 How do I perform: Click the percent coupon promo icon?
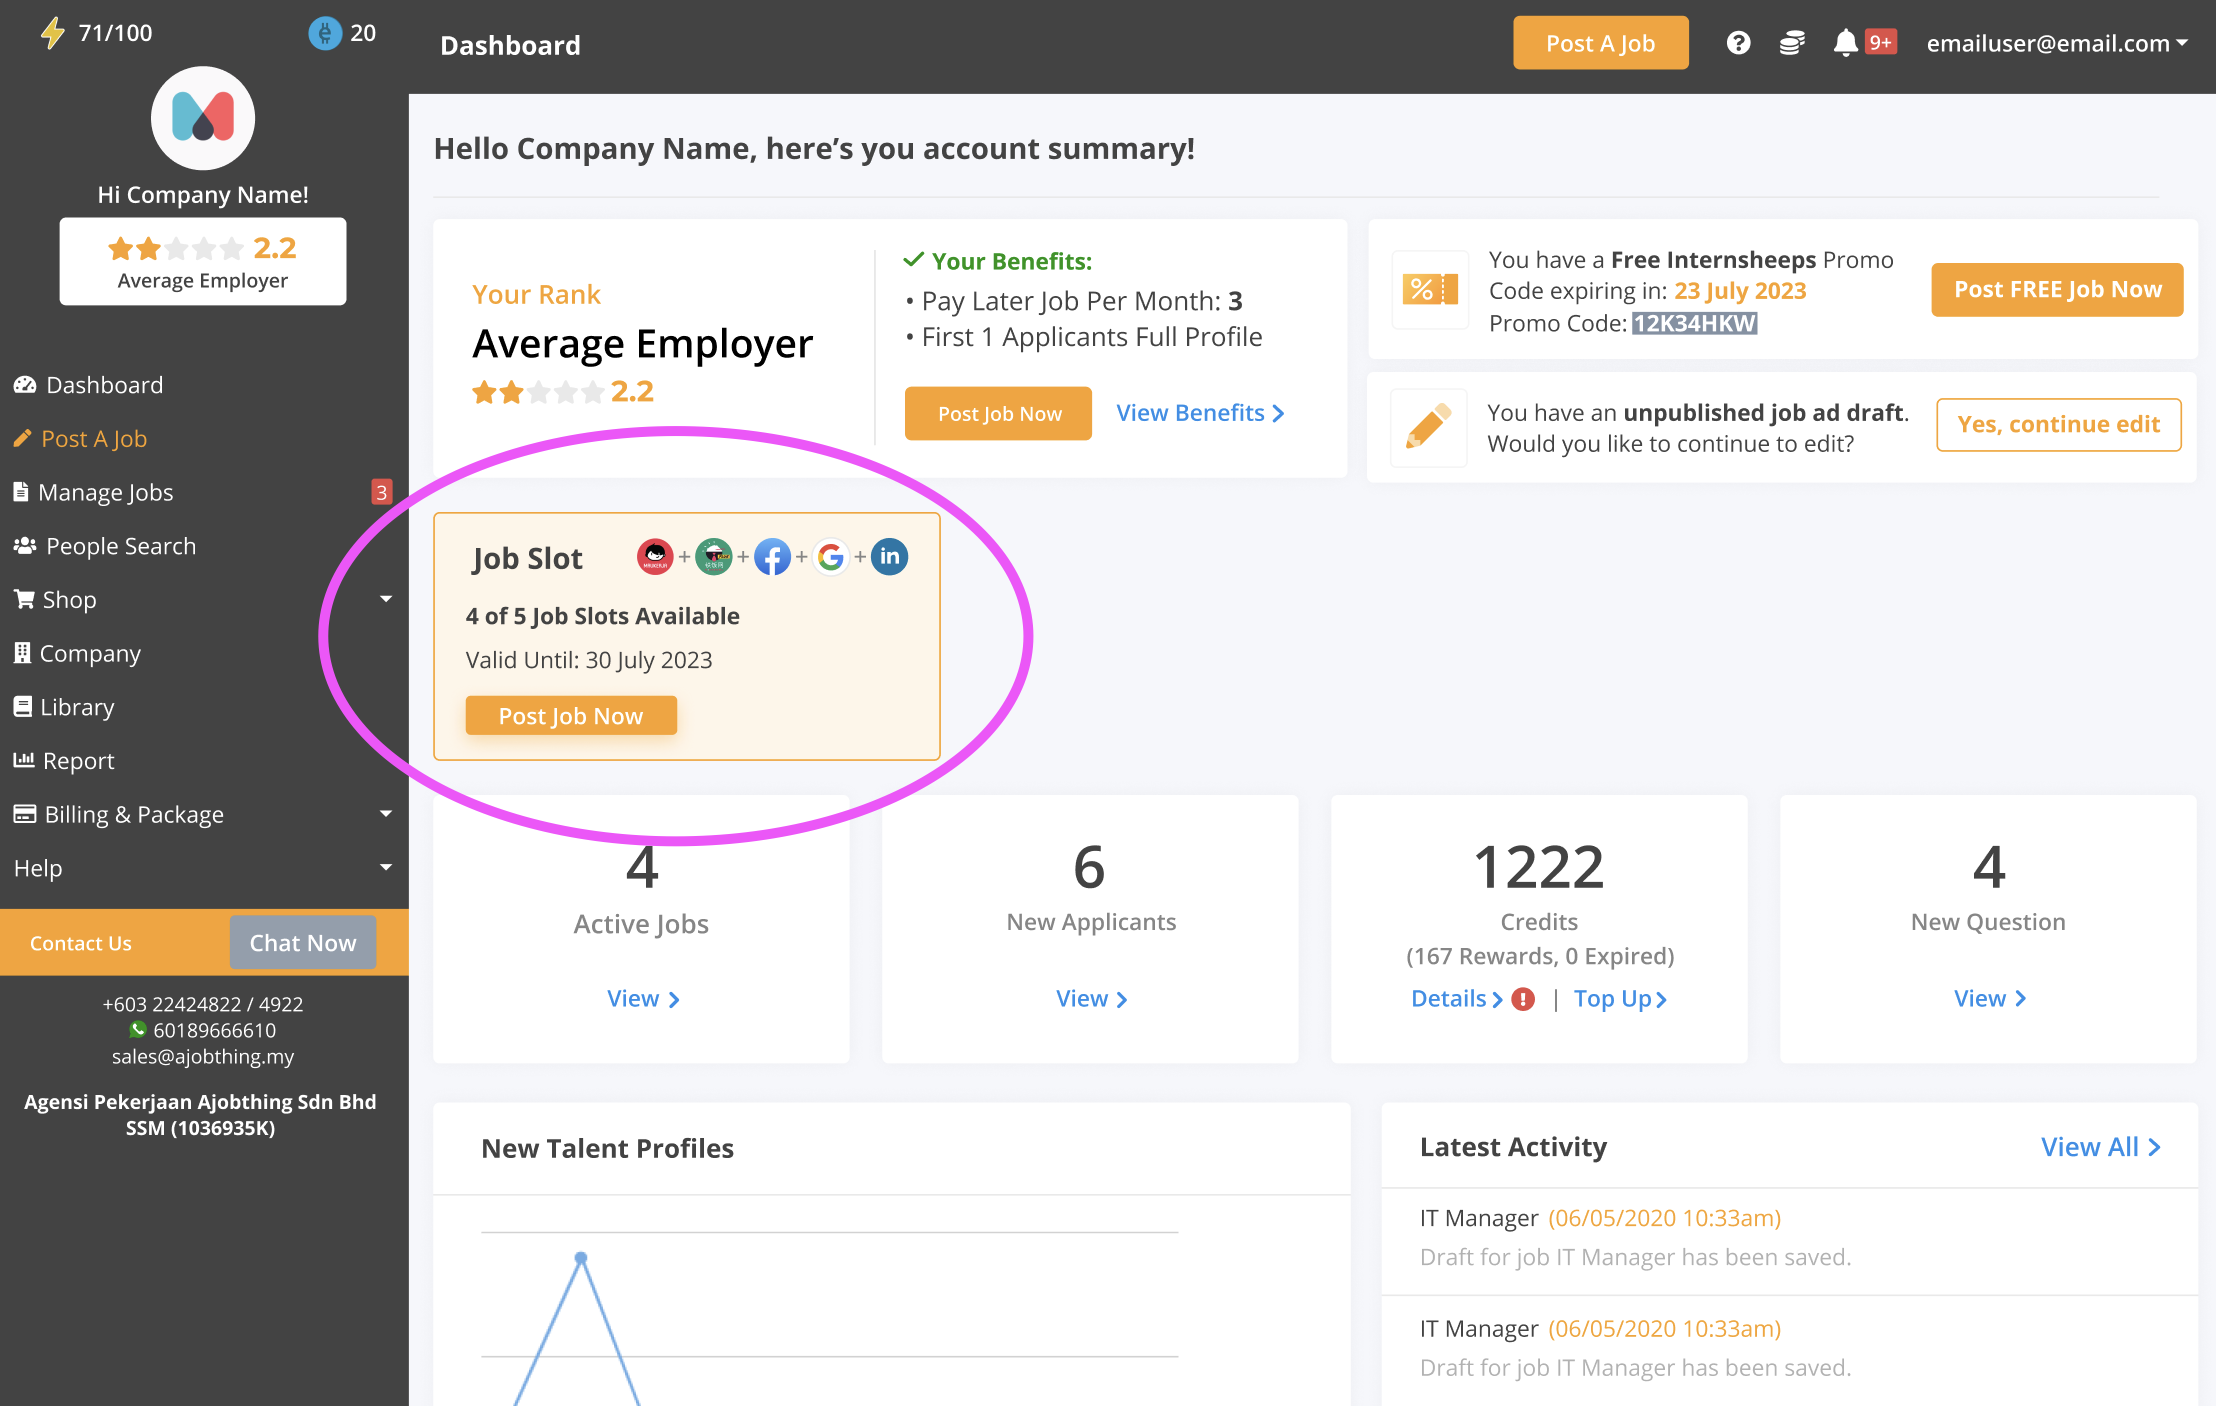pyautogui.click(x=1431, y=290)
